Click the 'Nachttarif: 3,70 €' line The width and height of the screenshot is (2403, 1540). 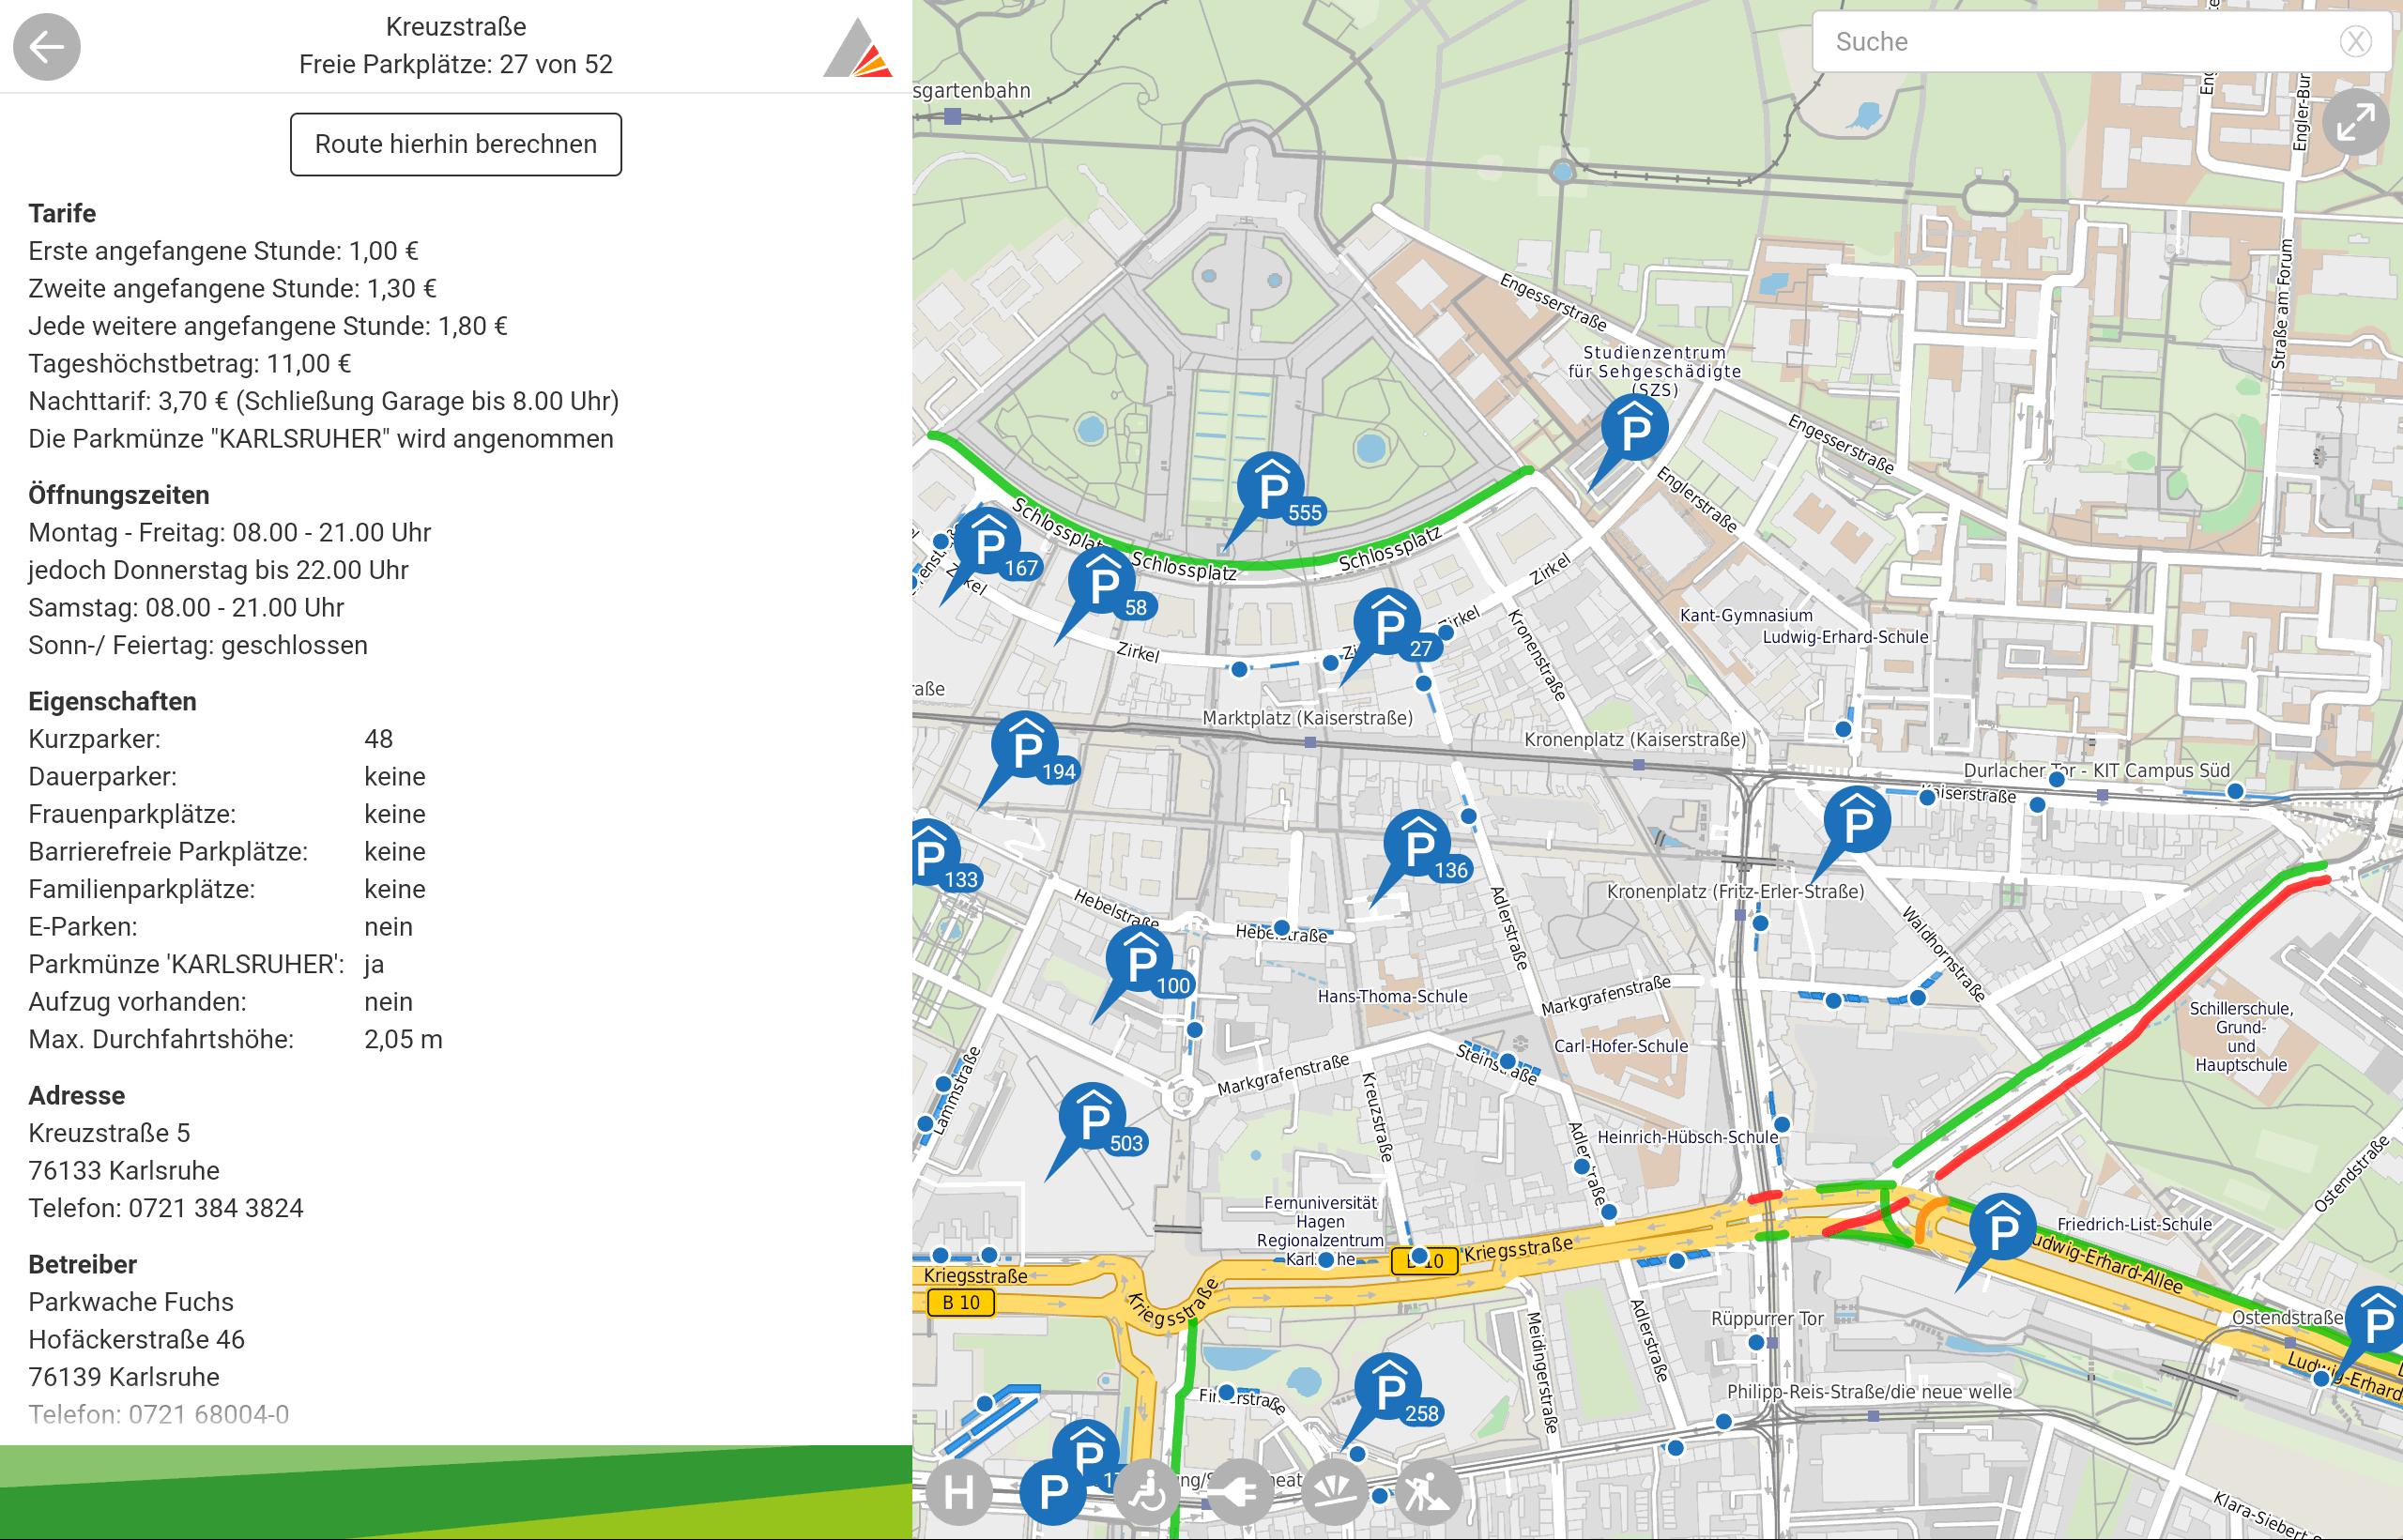point(324,401)
